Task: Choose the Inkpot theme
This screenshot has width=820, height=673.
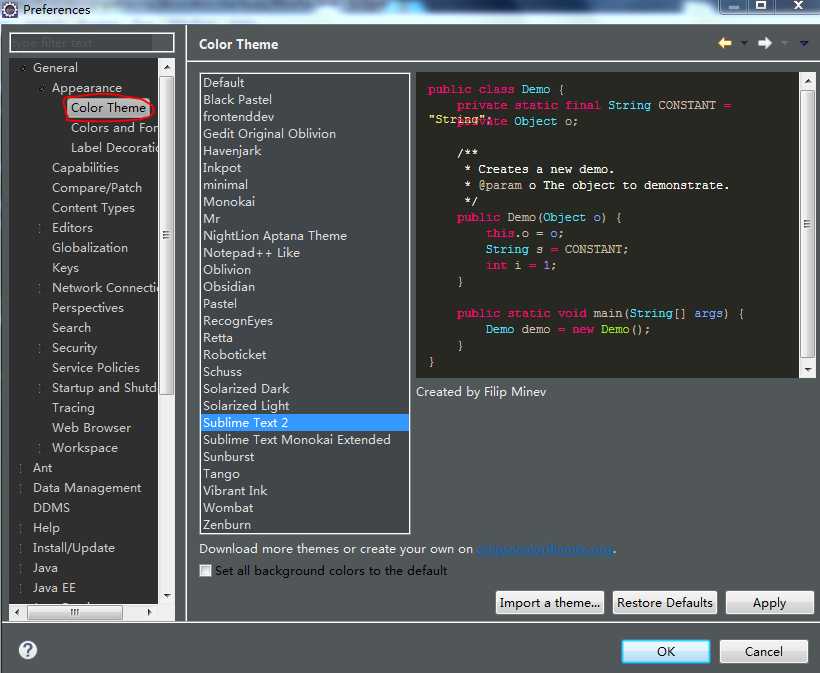Action: [305, 168]
